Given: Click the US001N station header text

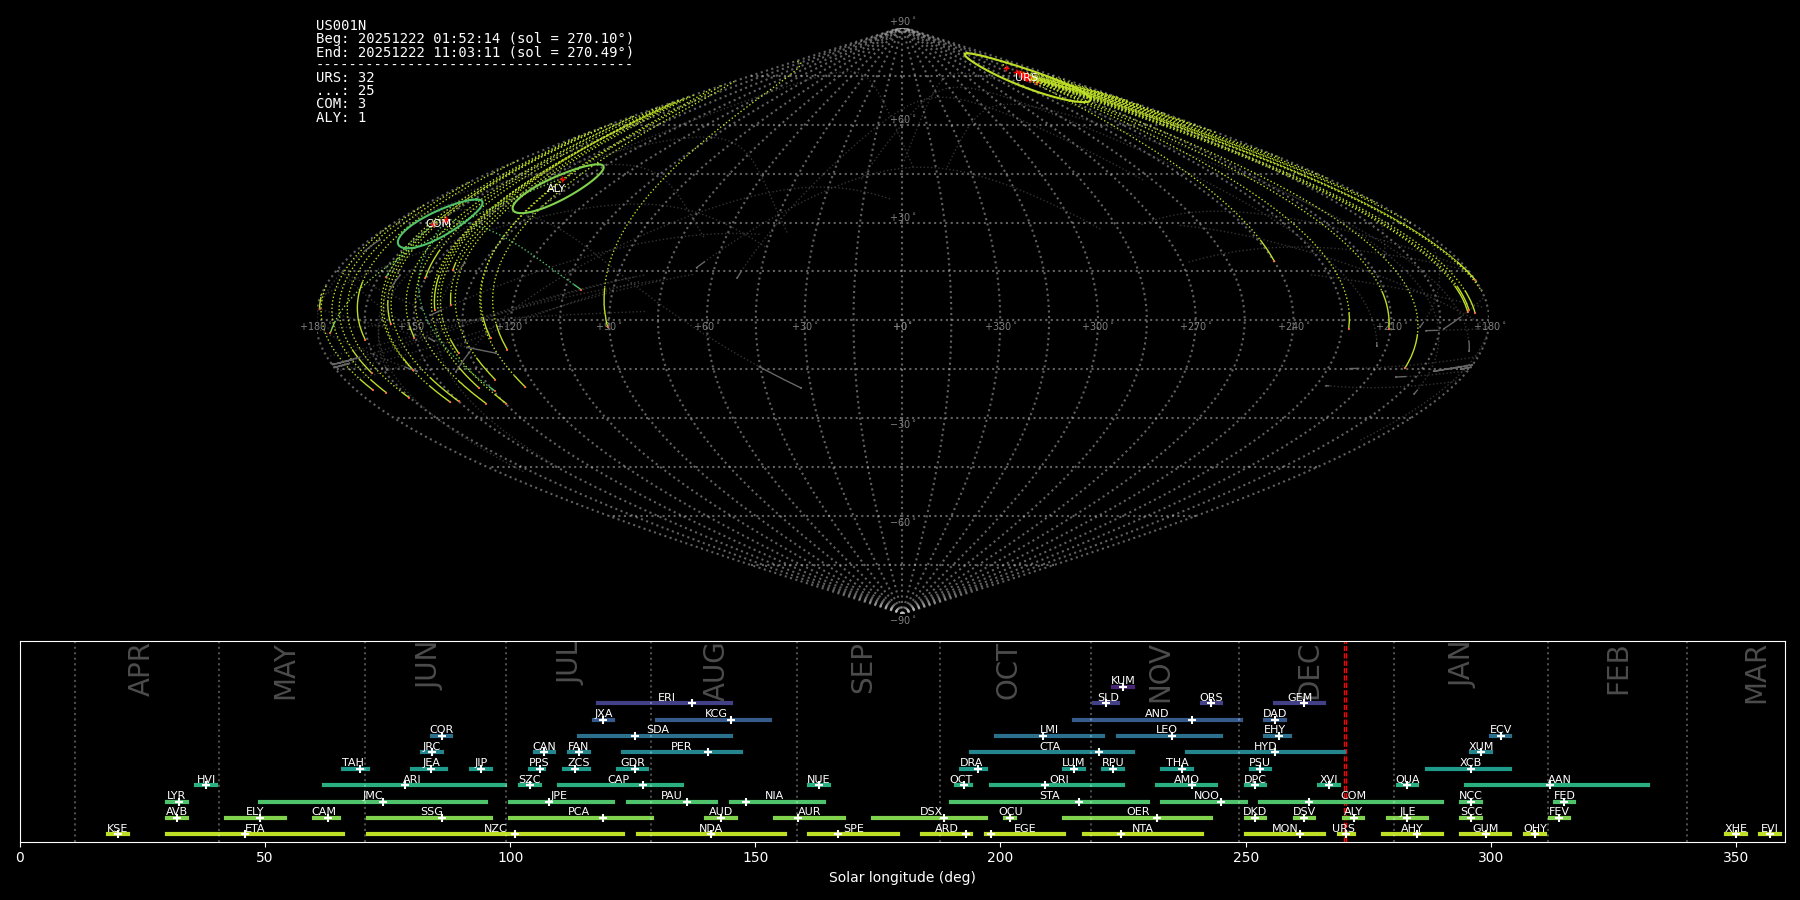Looking at the screenshot, I should [x=341, y=26].
